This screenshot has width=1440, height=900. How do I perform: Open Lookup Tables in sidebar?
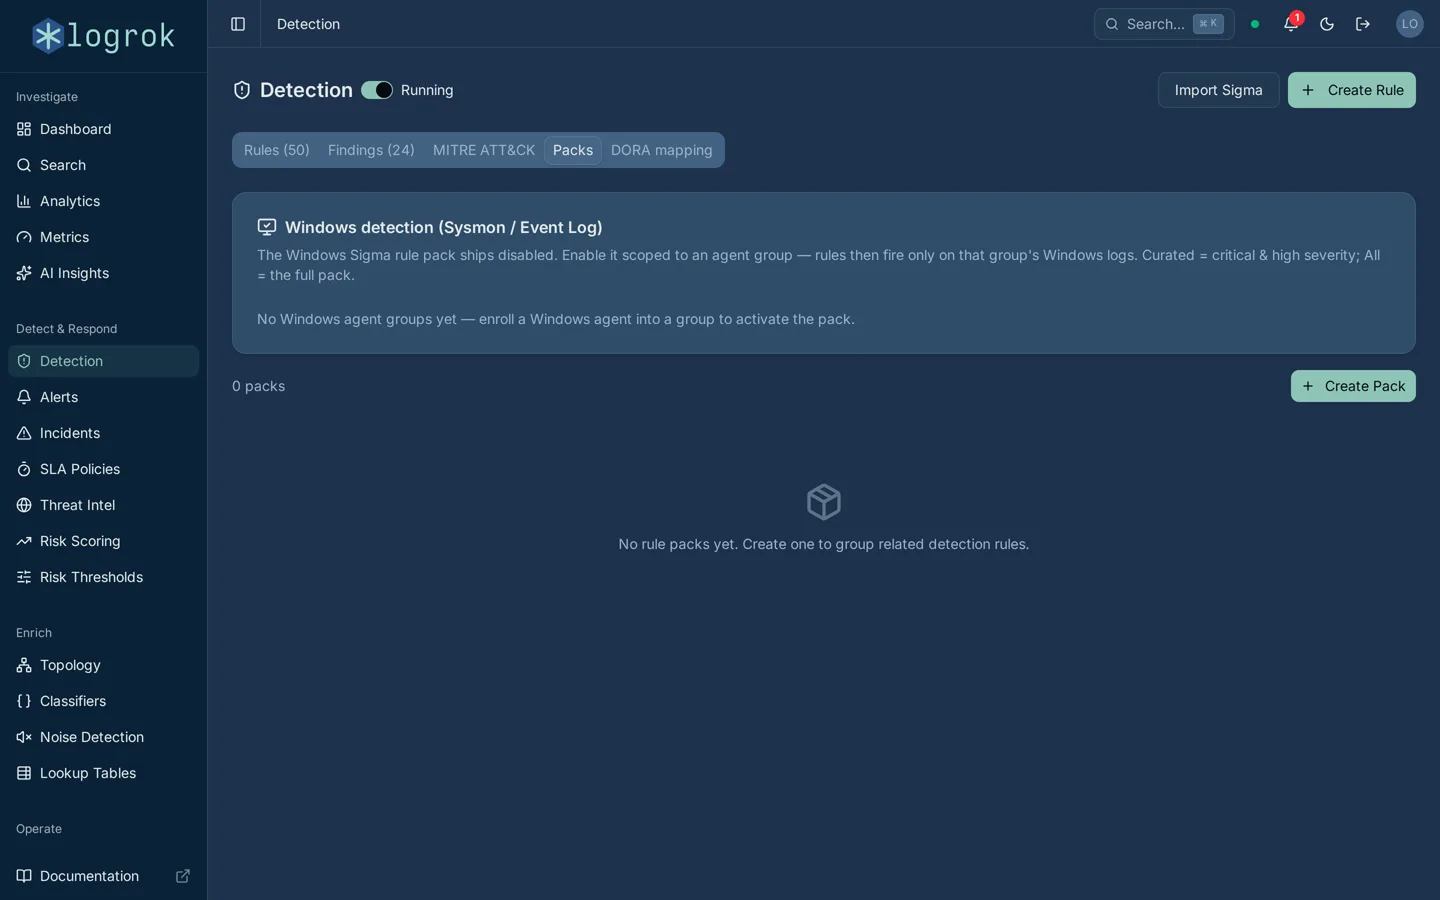point(103,773)
